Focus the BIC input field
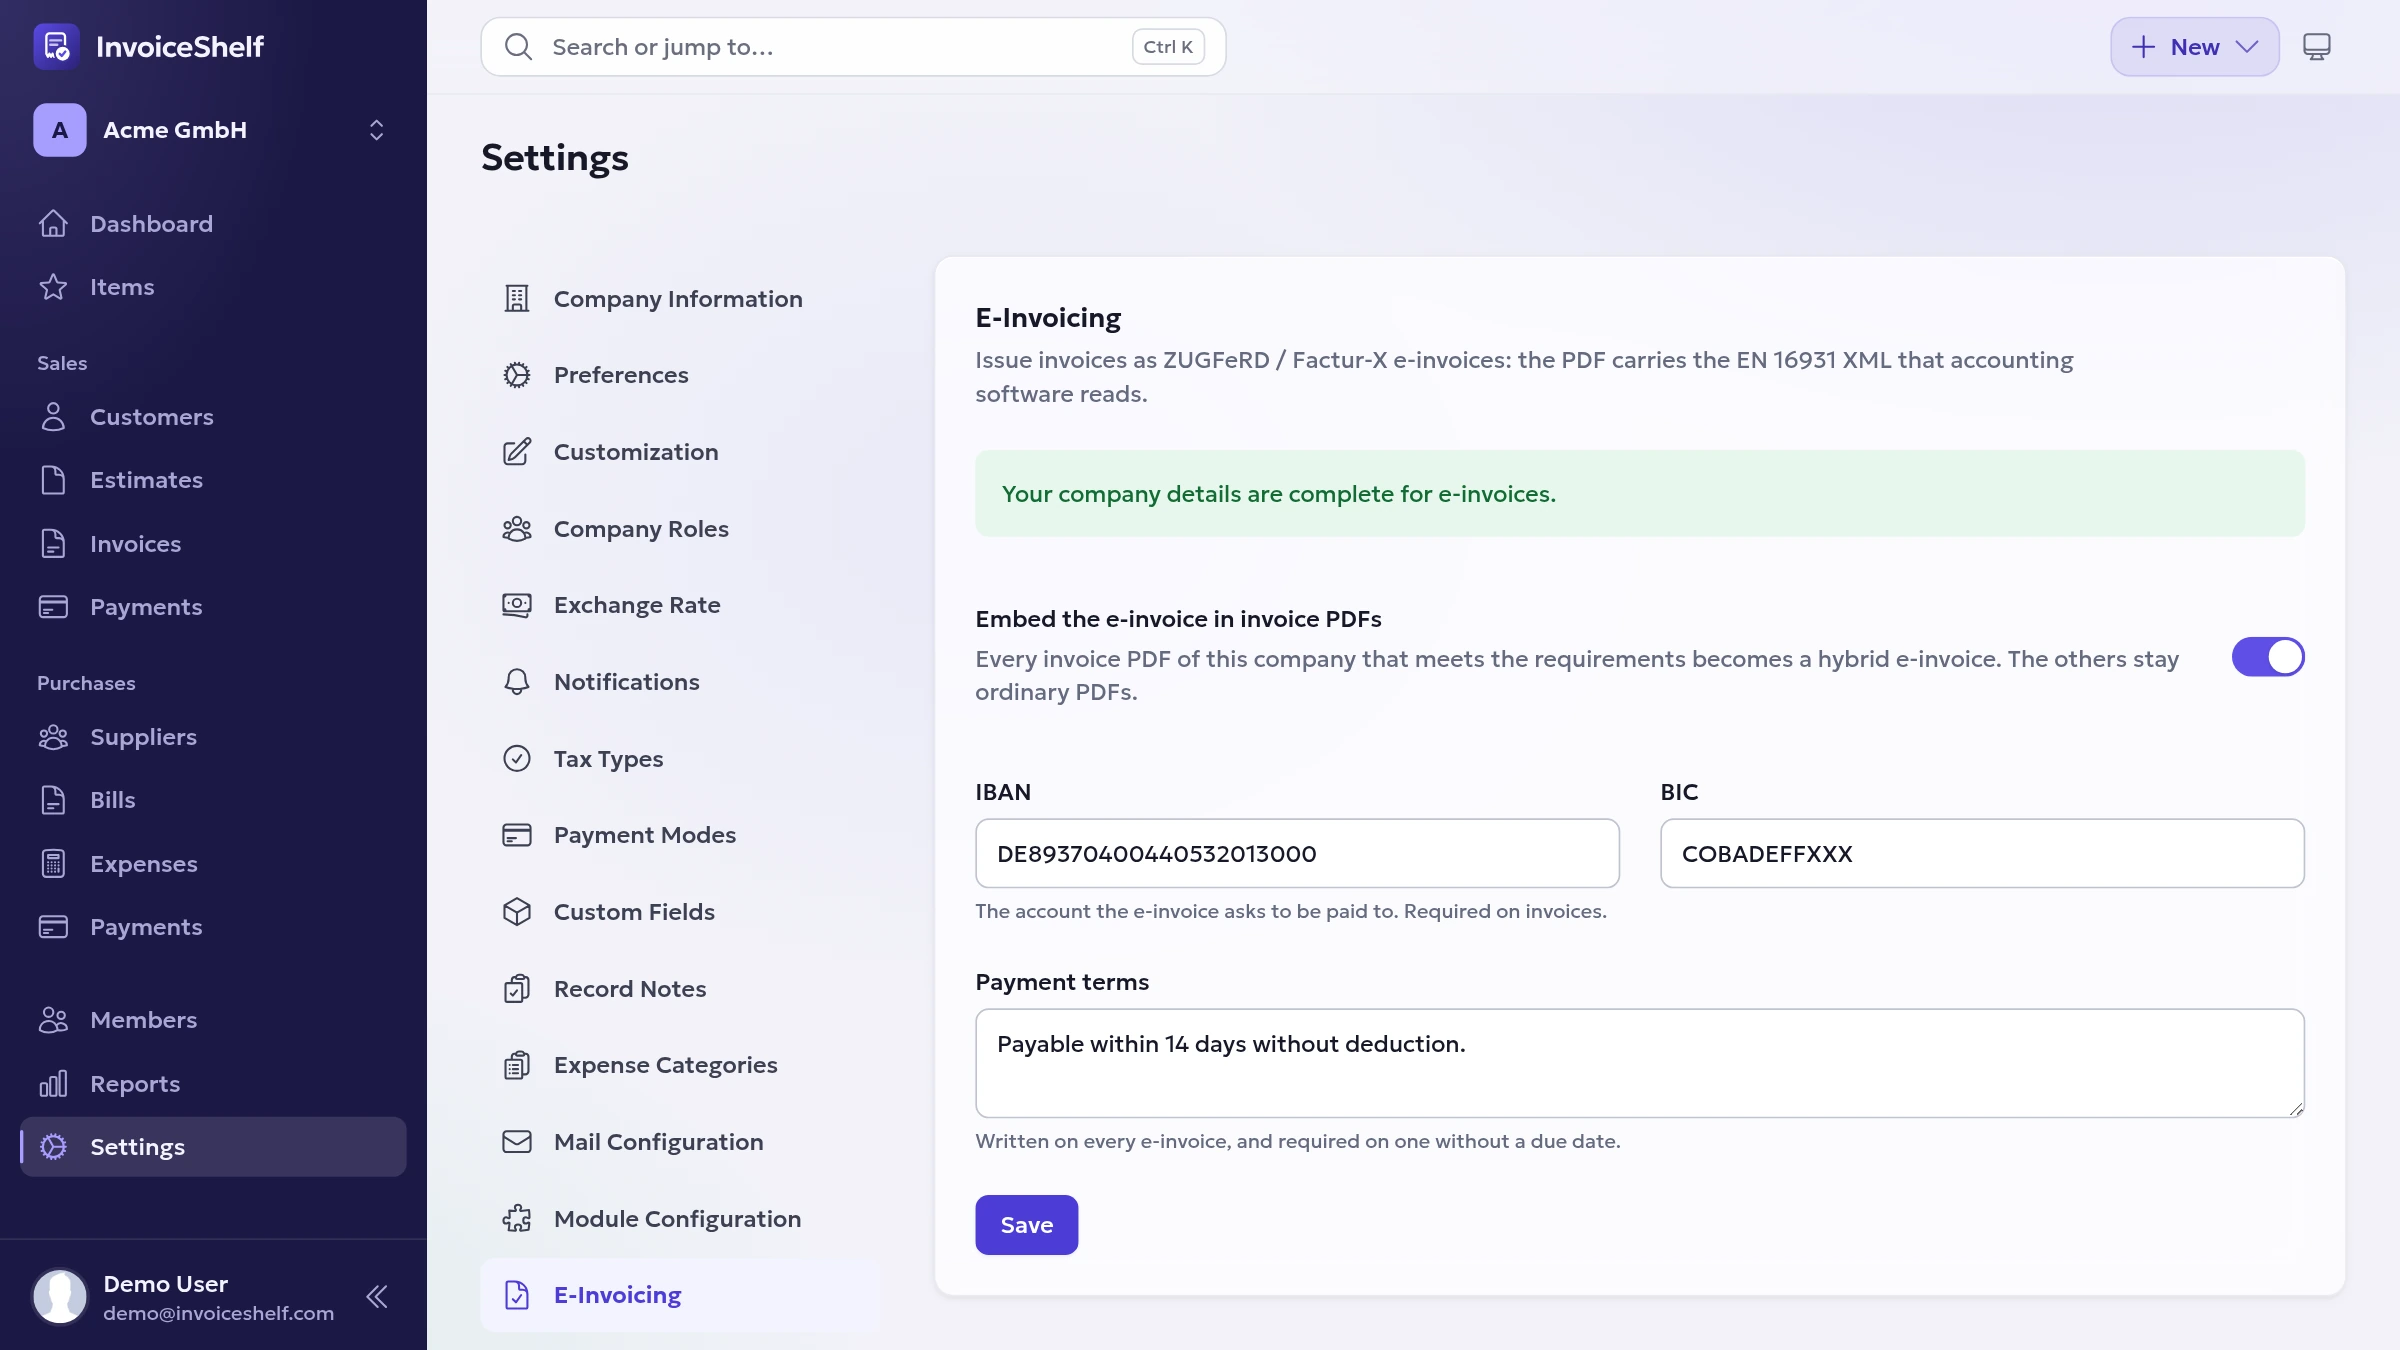 click(x=1982, y=853)
